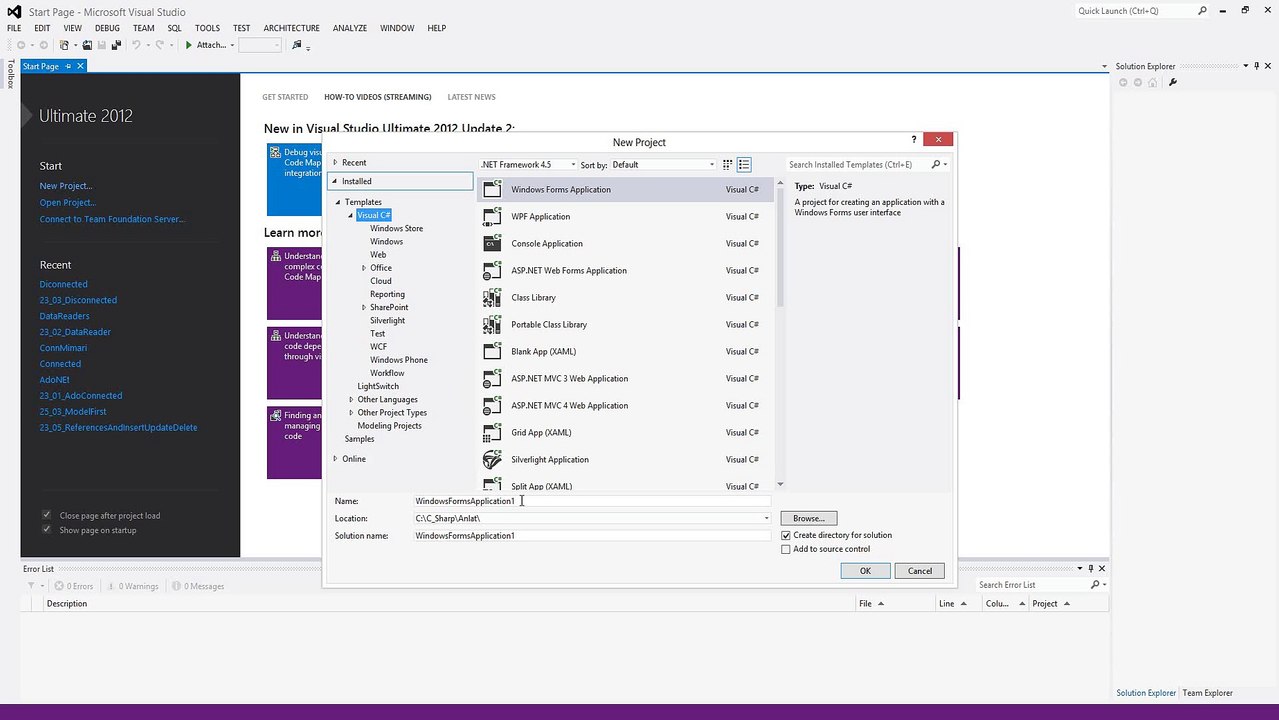The image size is (1279, 720).
Task: Click the Undo toolbar icon
Action: [136, 45]
